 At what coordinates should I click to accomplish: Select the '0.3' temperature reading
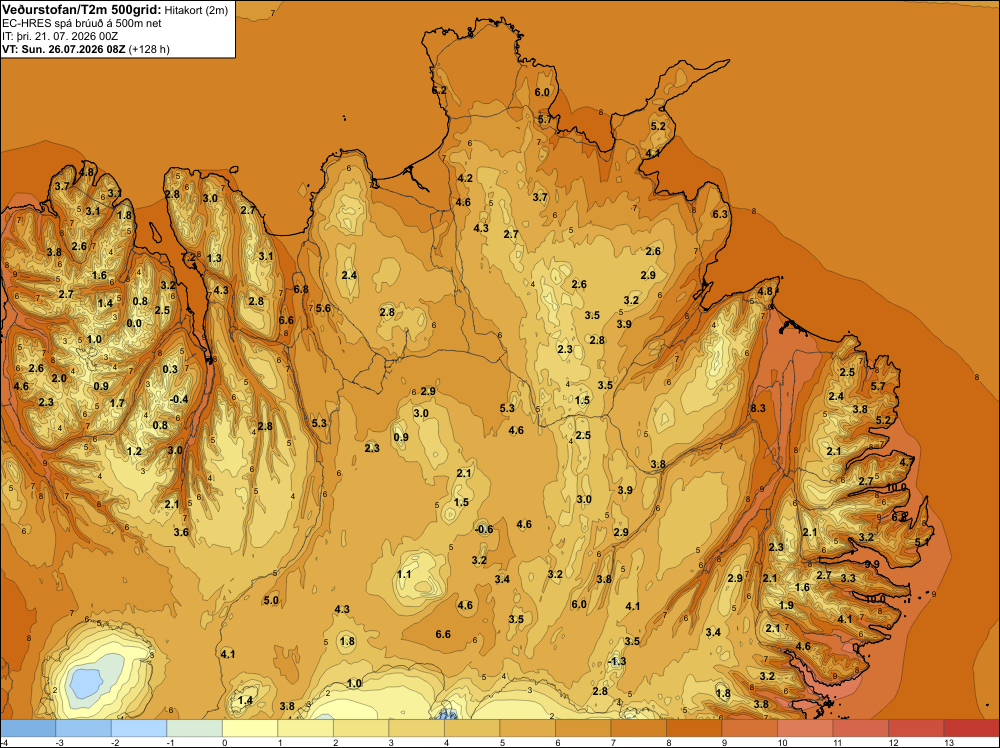pos(170,370)
